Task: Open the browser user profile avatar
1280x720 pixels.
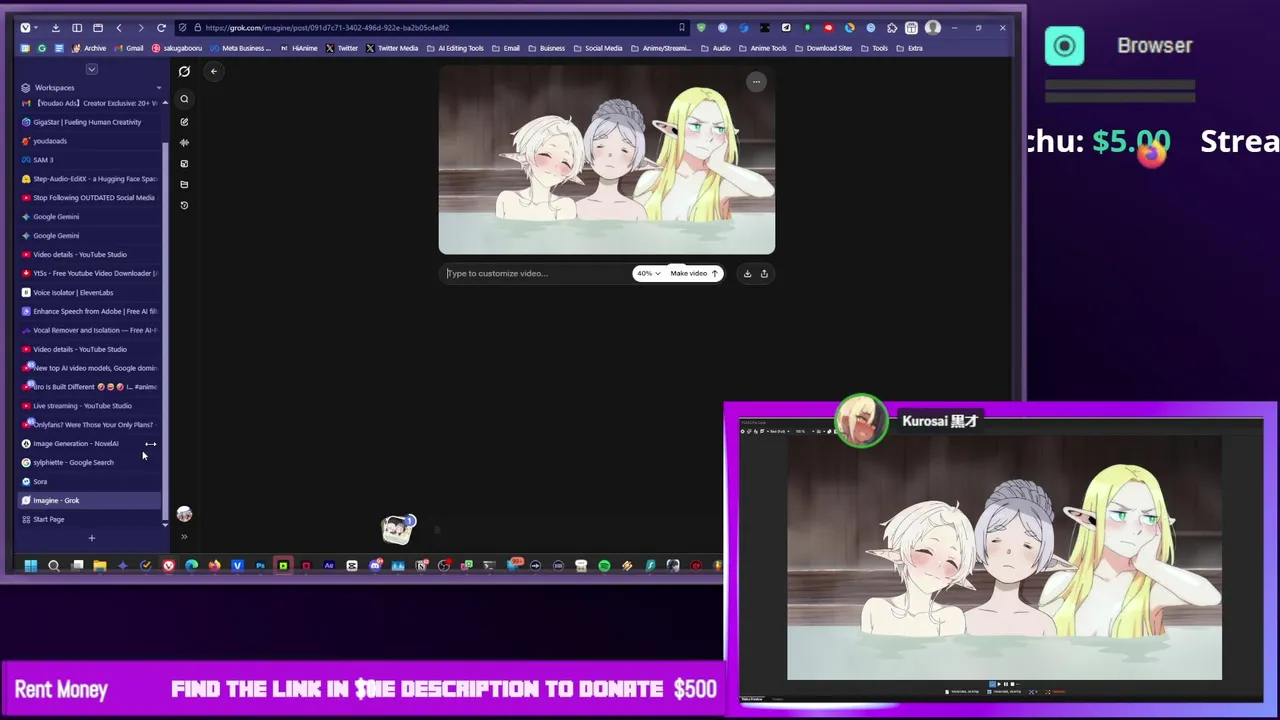Action: point(933,28)
